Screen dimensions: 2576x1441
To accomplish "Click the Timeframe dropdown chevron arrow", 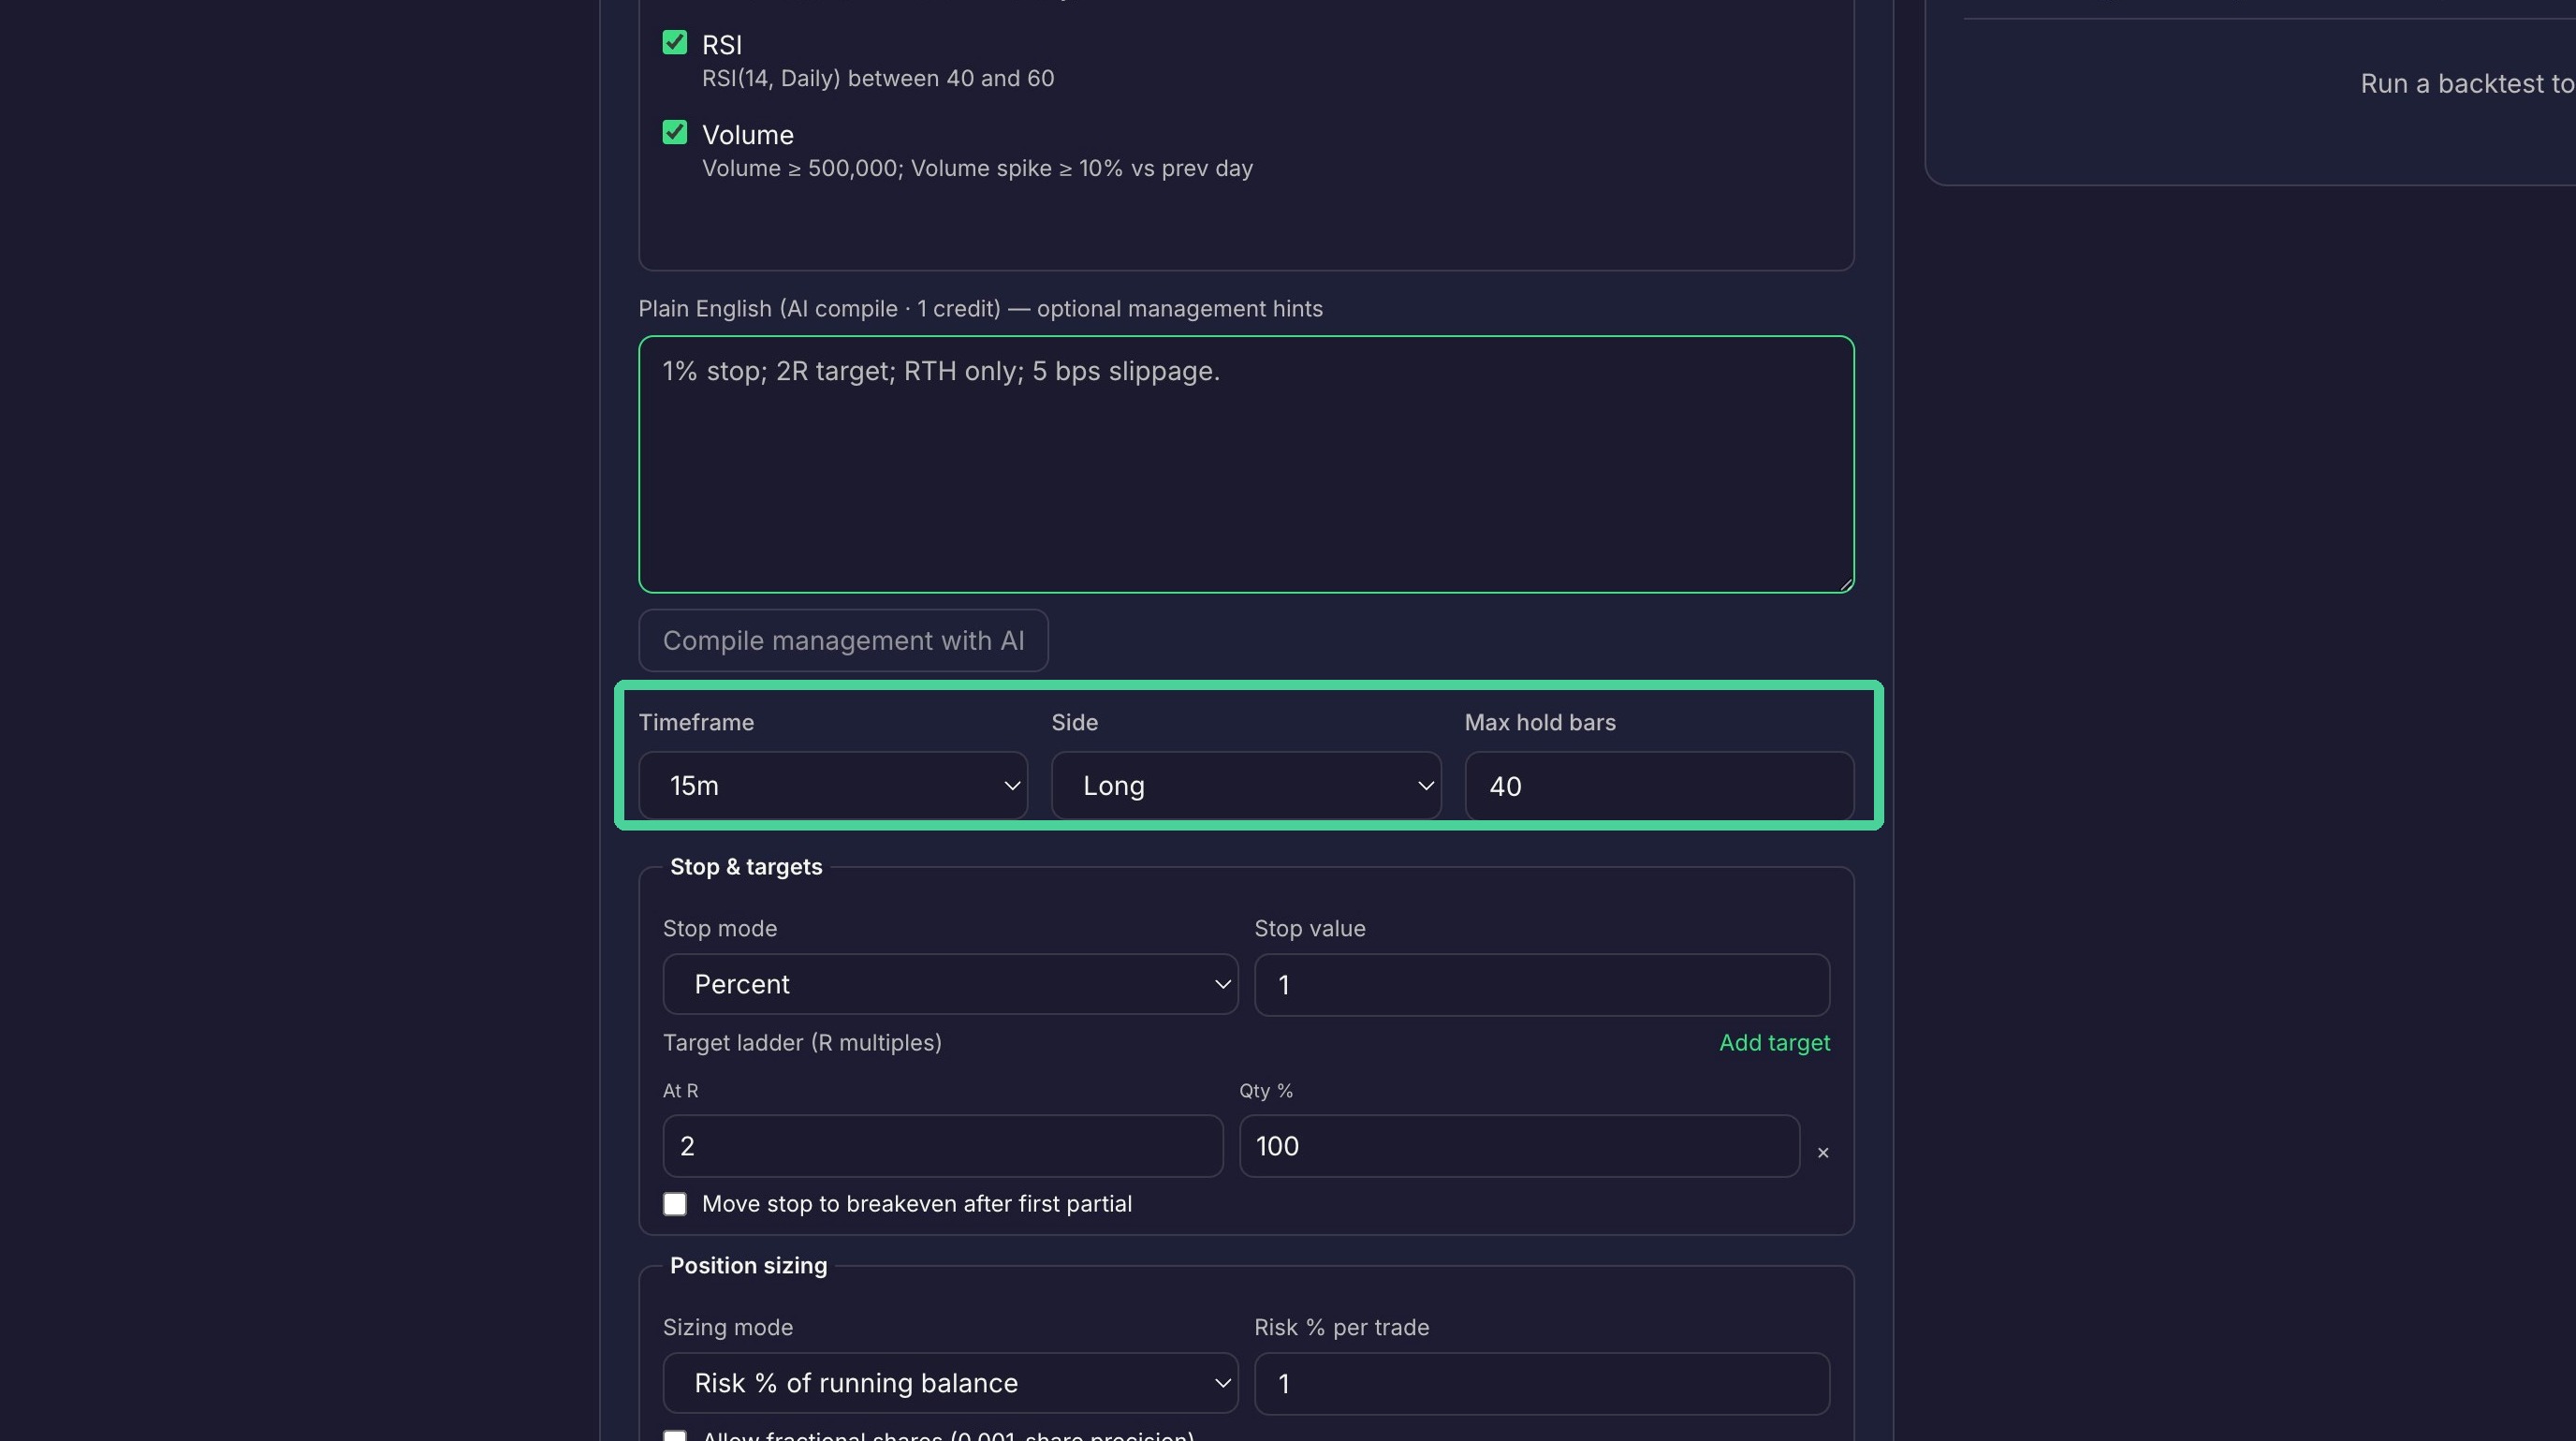I will pos(1012,786).
